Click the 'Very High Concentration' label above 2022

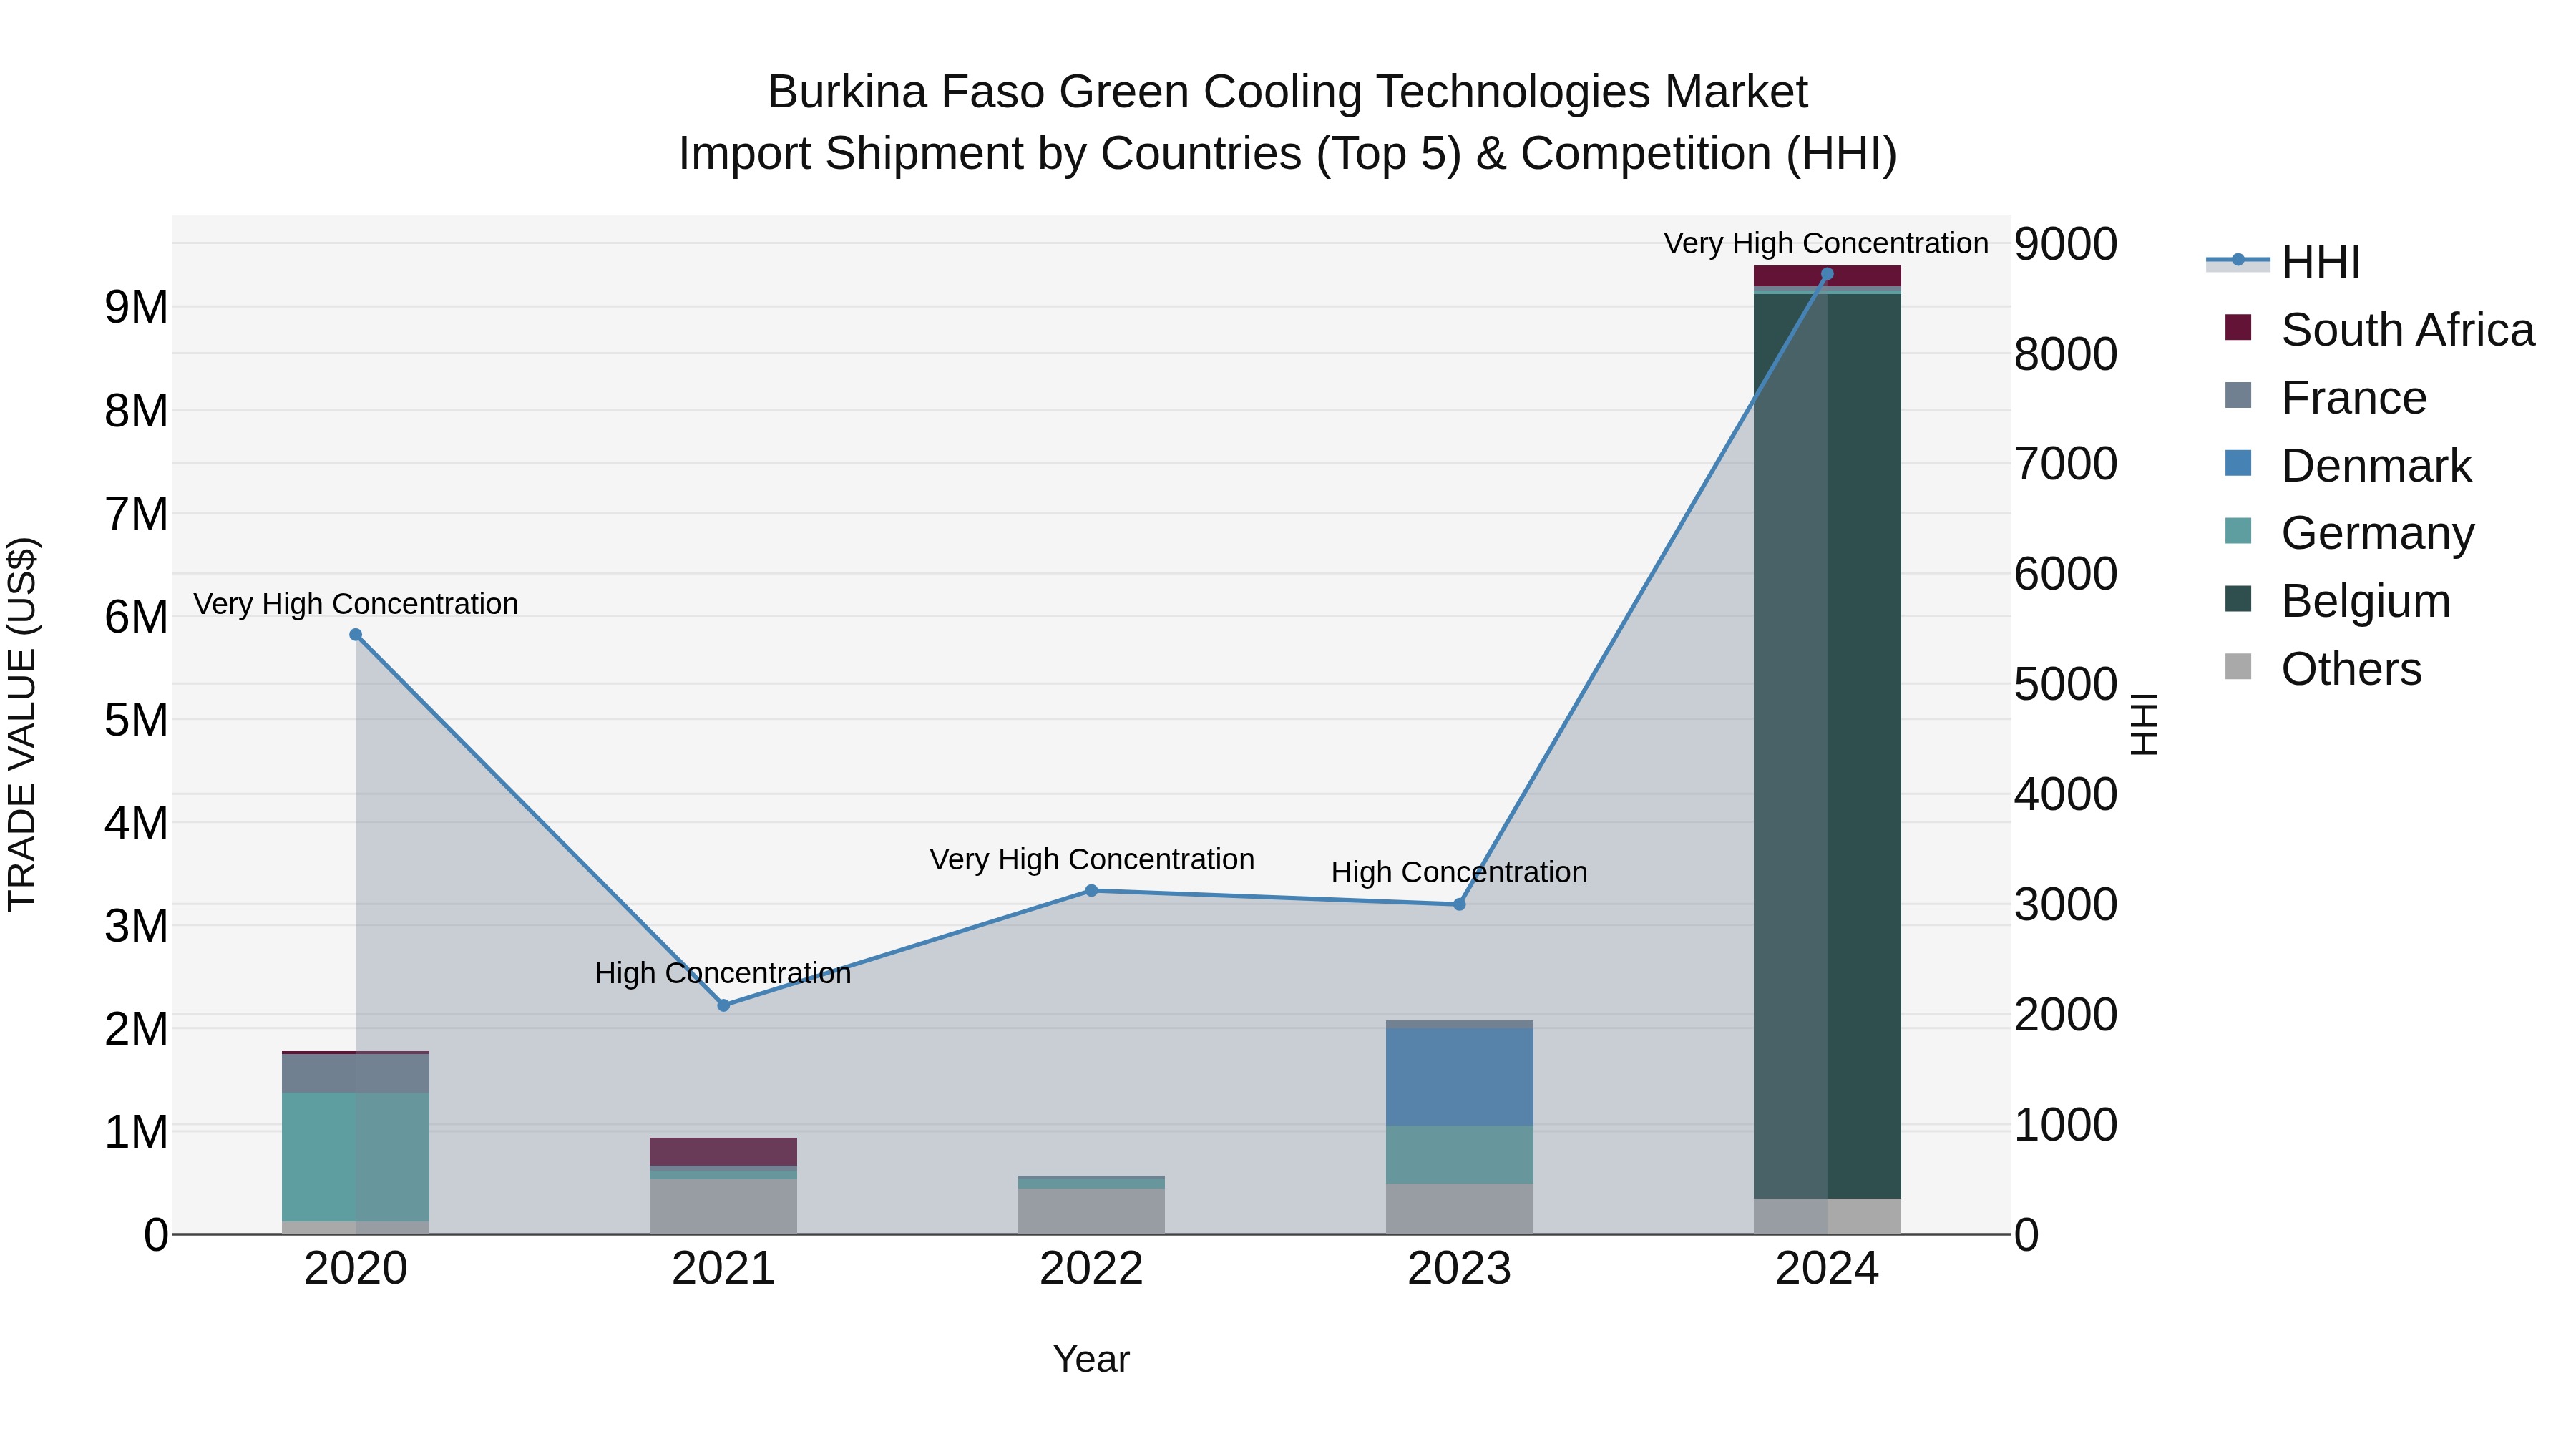[1092, 859]
